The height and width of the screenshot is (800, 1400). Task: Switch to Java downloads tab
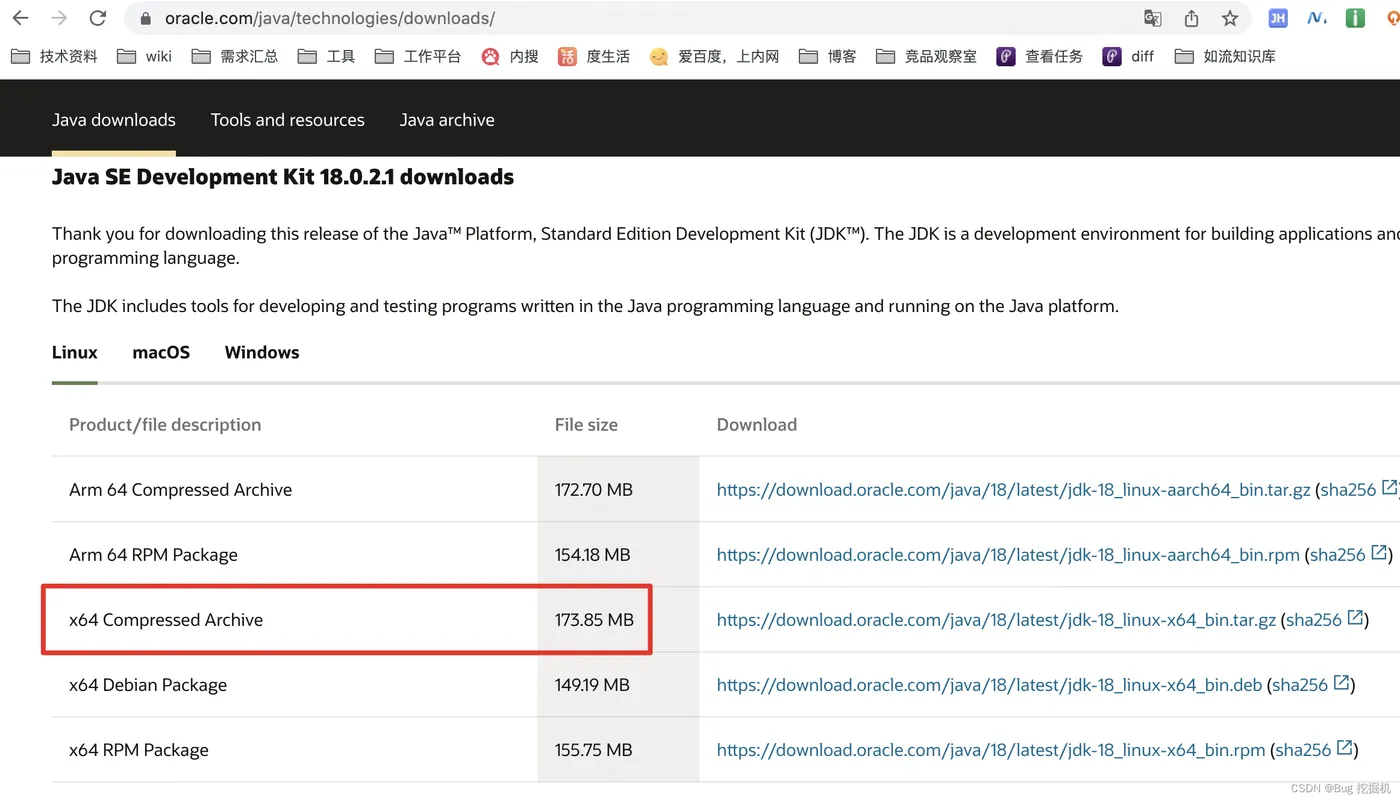[114, 120]
